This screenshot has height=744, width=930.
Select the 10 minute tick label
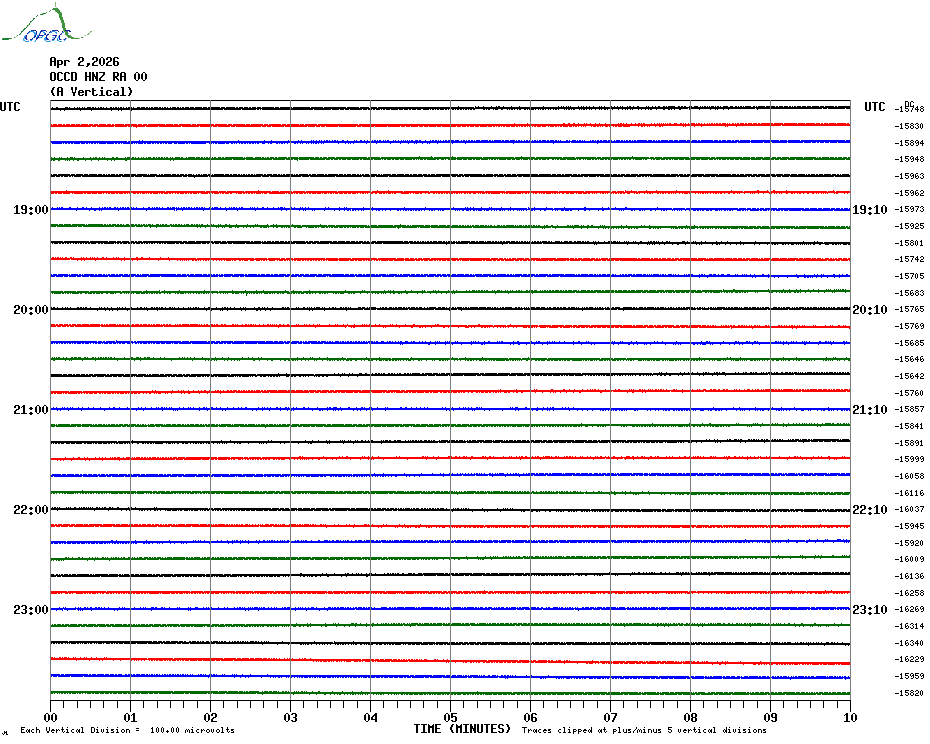pyautogui.click(x=849, y=717)
